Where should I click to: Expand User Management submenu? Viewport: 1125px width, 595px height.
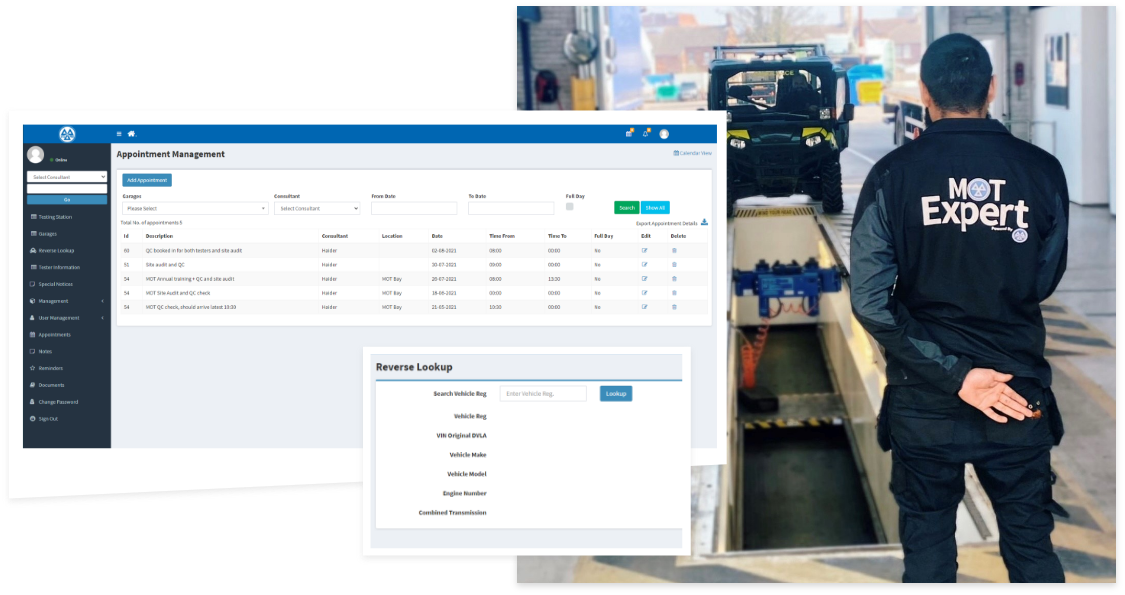click(67, 318)
